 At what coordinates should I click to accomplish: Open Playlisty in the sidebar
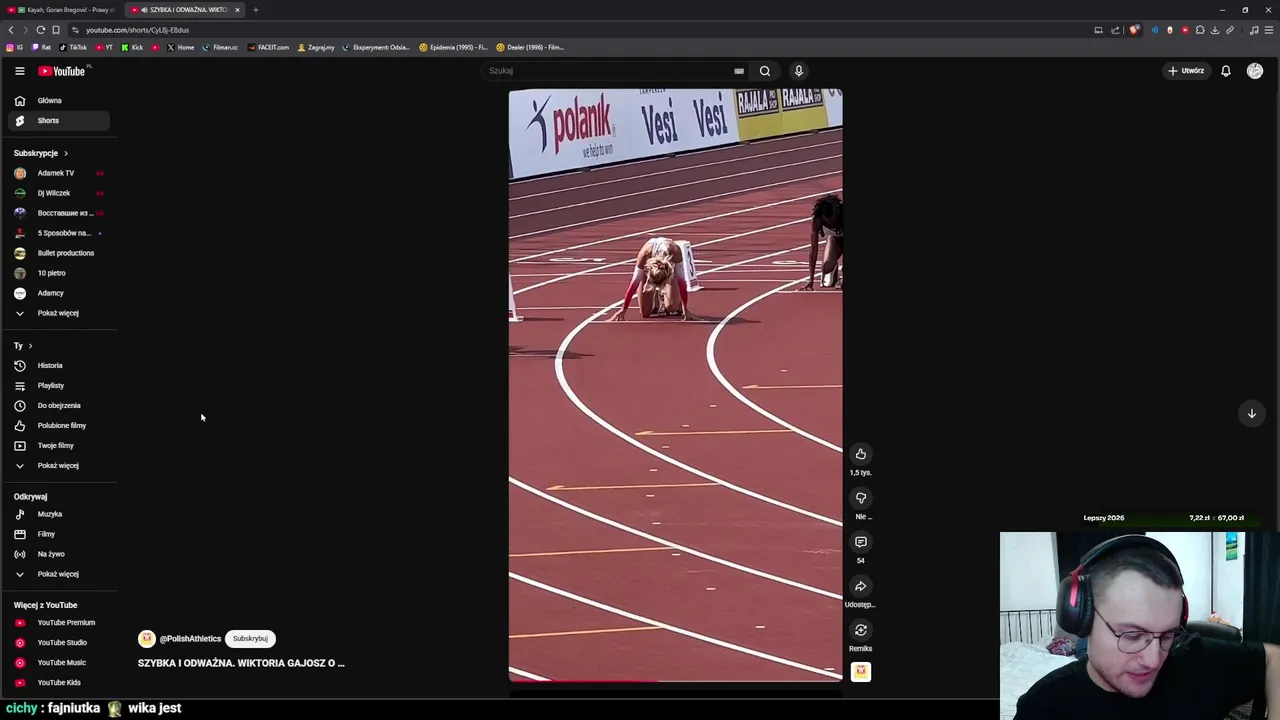point(58,386)
